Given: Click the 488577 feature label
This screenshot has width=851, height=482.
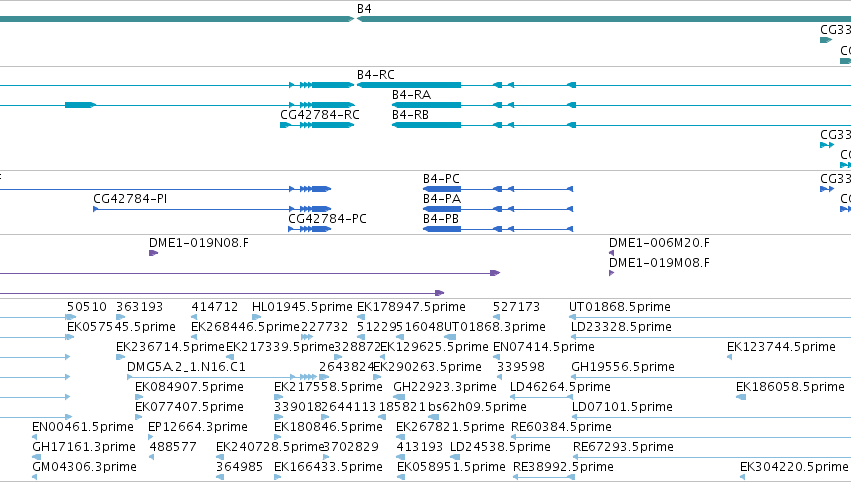Looking at the screenshot, I should [173, 448].
